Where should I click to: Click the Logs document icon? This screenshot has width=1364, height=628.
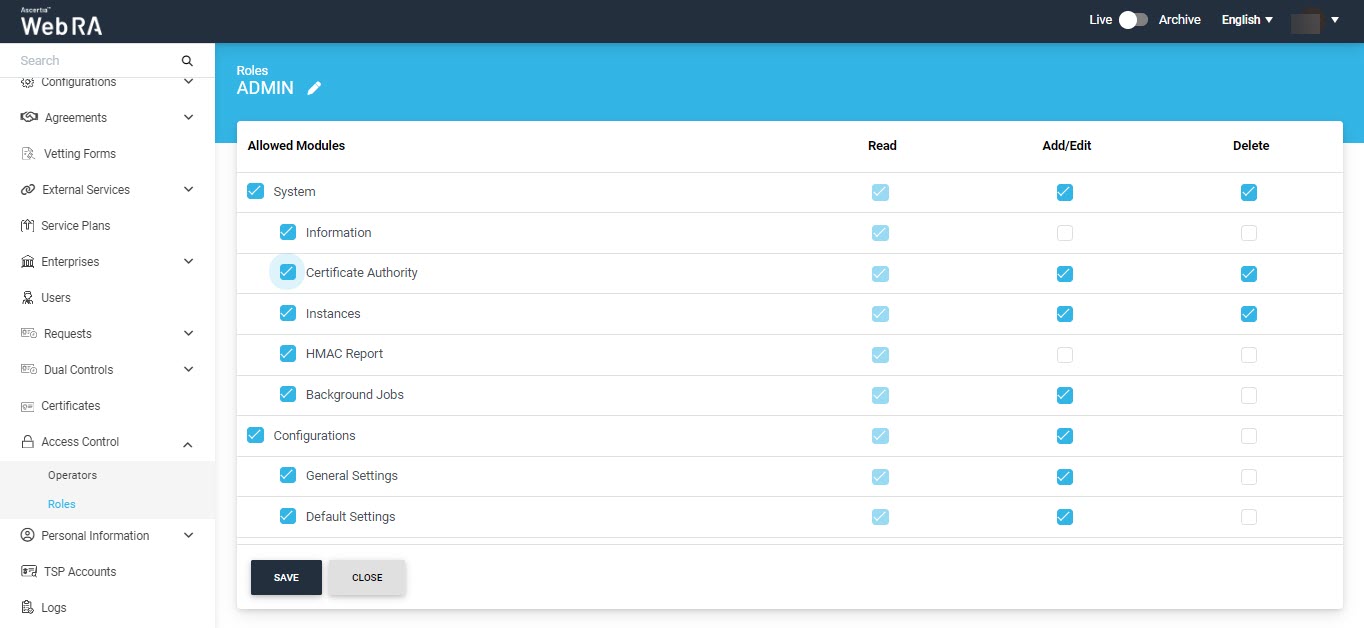tap(28, 607)
